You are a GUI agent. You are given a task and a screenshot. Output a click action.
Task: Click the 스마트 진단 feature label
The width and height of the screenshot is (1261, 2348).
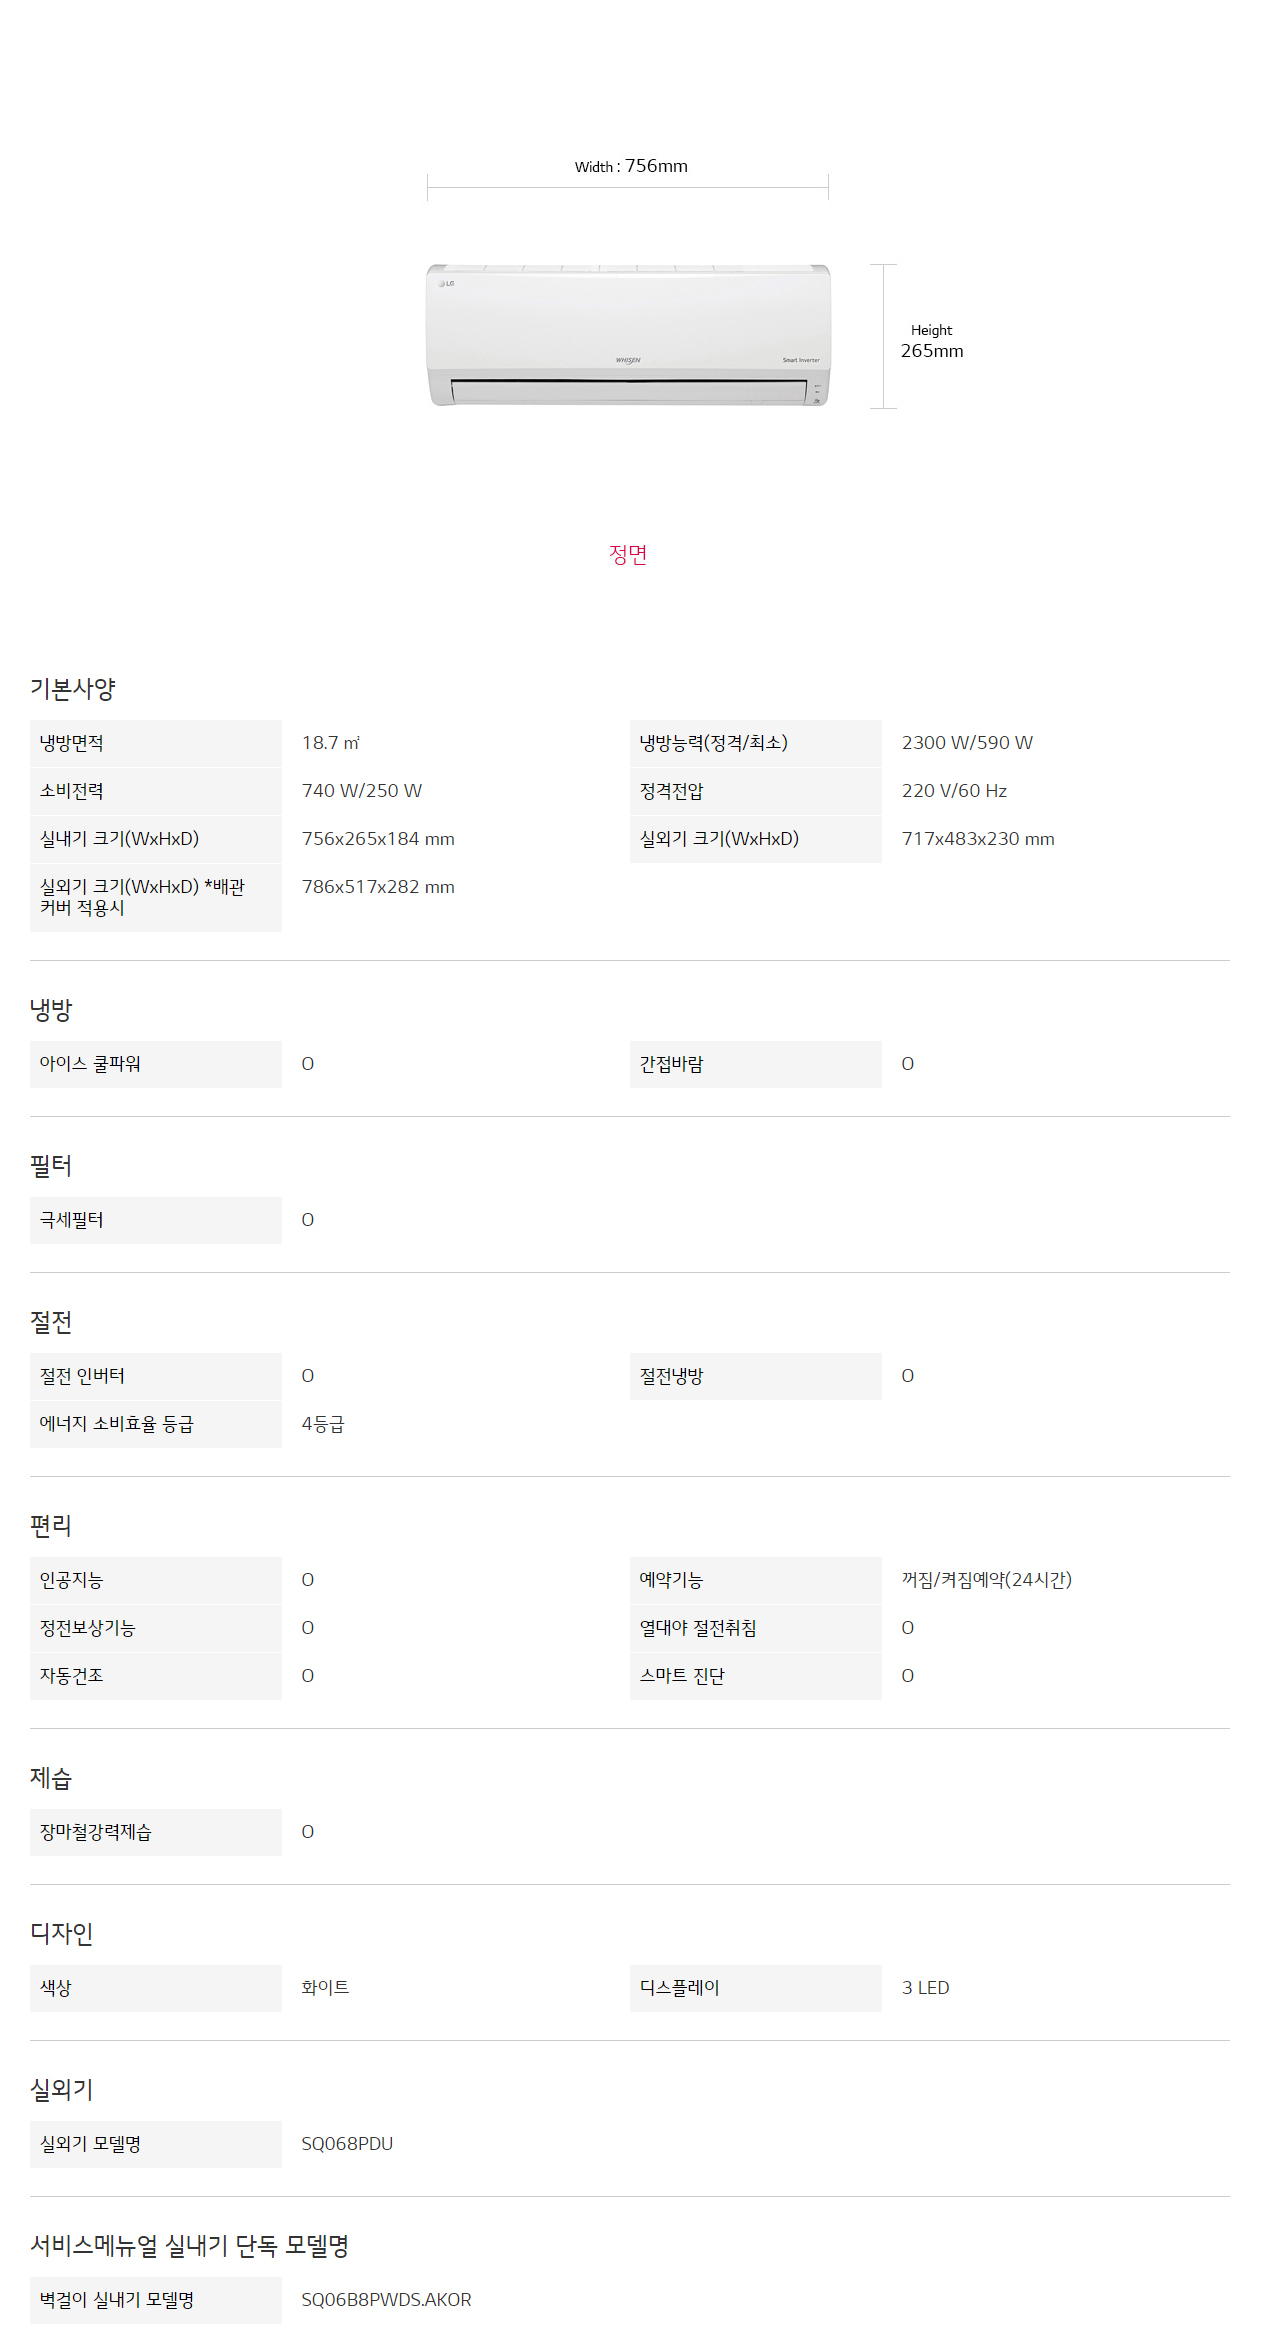[x=682, y=1676]
